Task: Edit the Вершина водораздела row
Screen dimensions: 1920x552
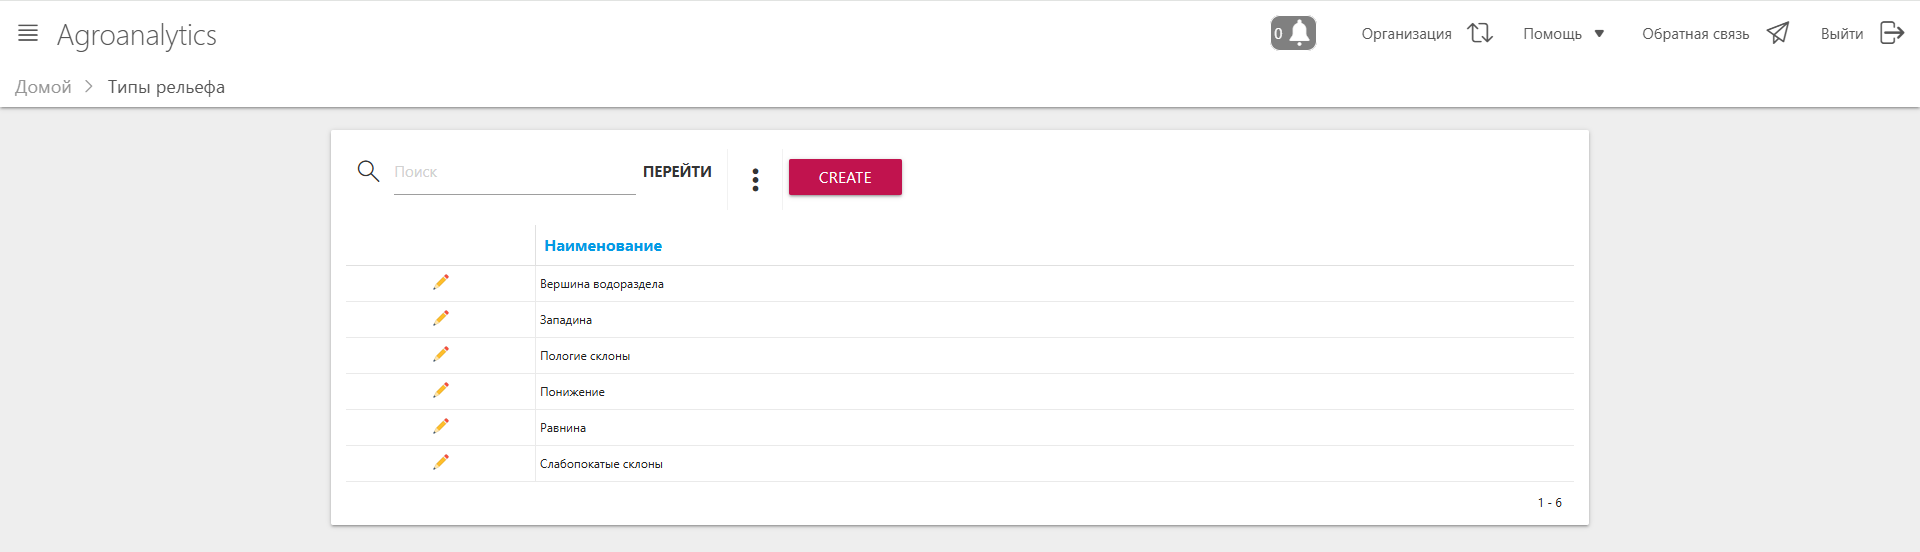Action: tap(440, 283)
